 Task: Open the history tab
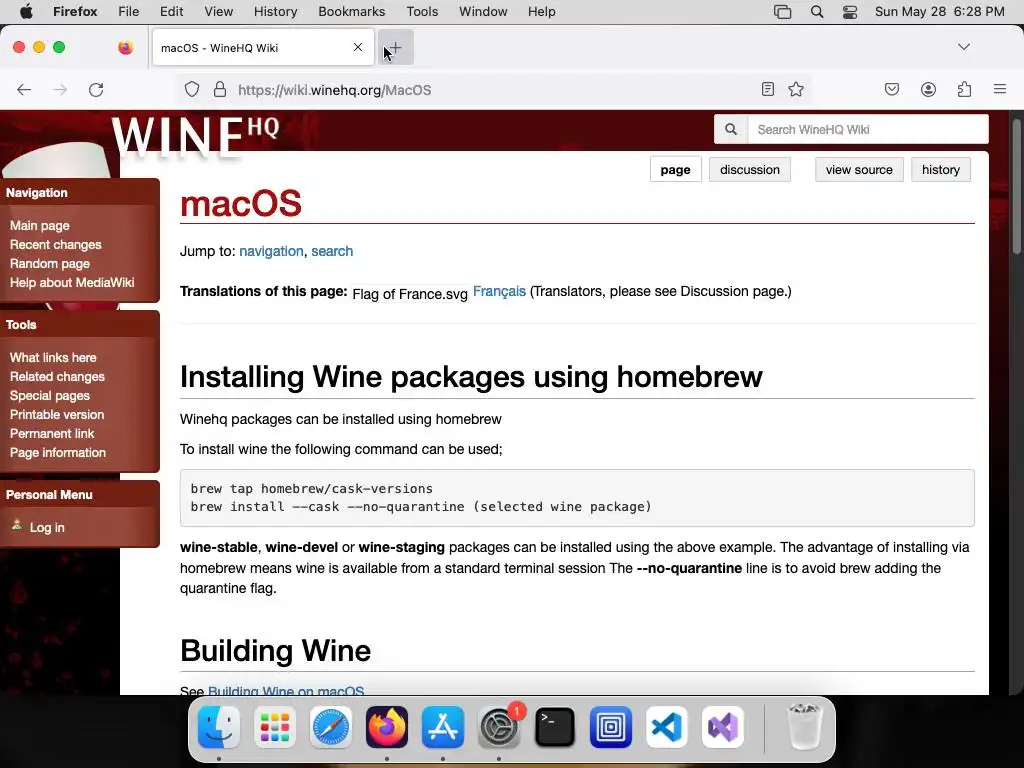[940, 170]
